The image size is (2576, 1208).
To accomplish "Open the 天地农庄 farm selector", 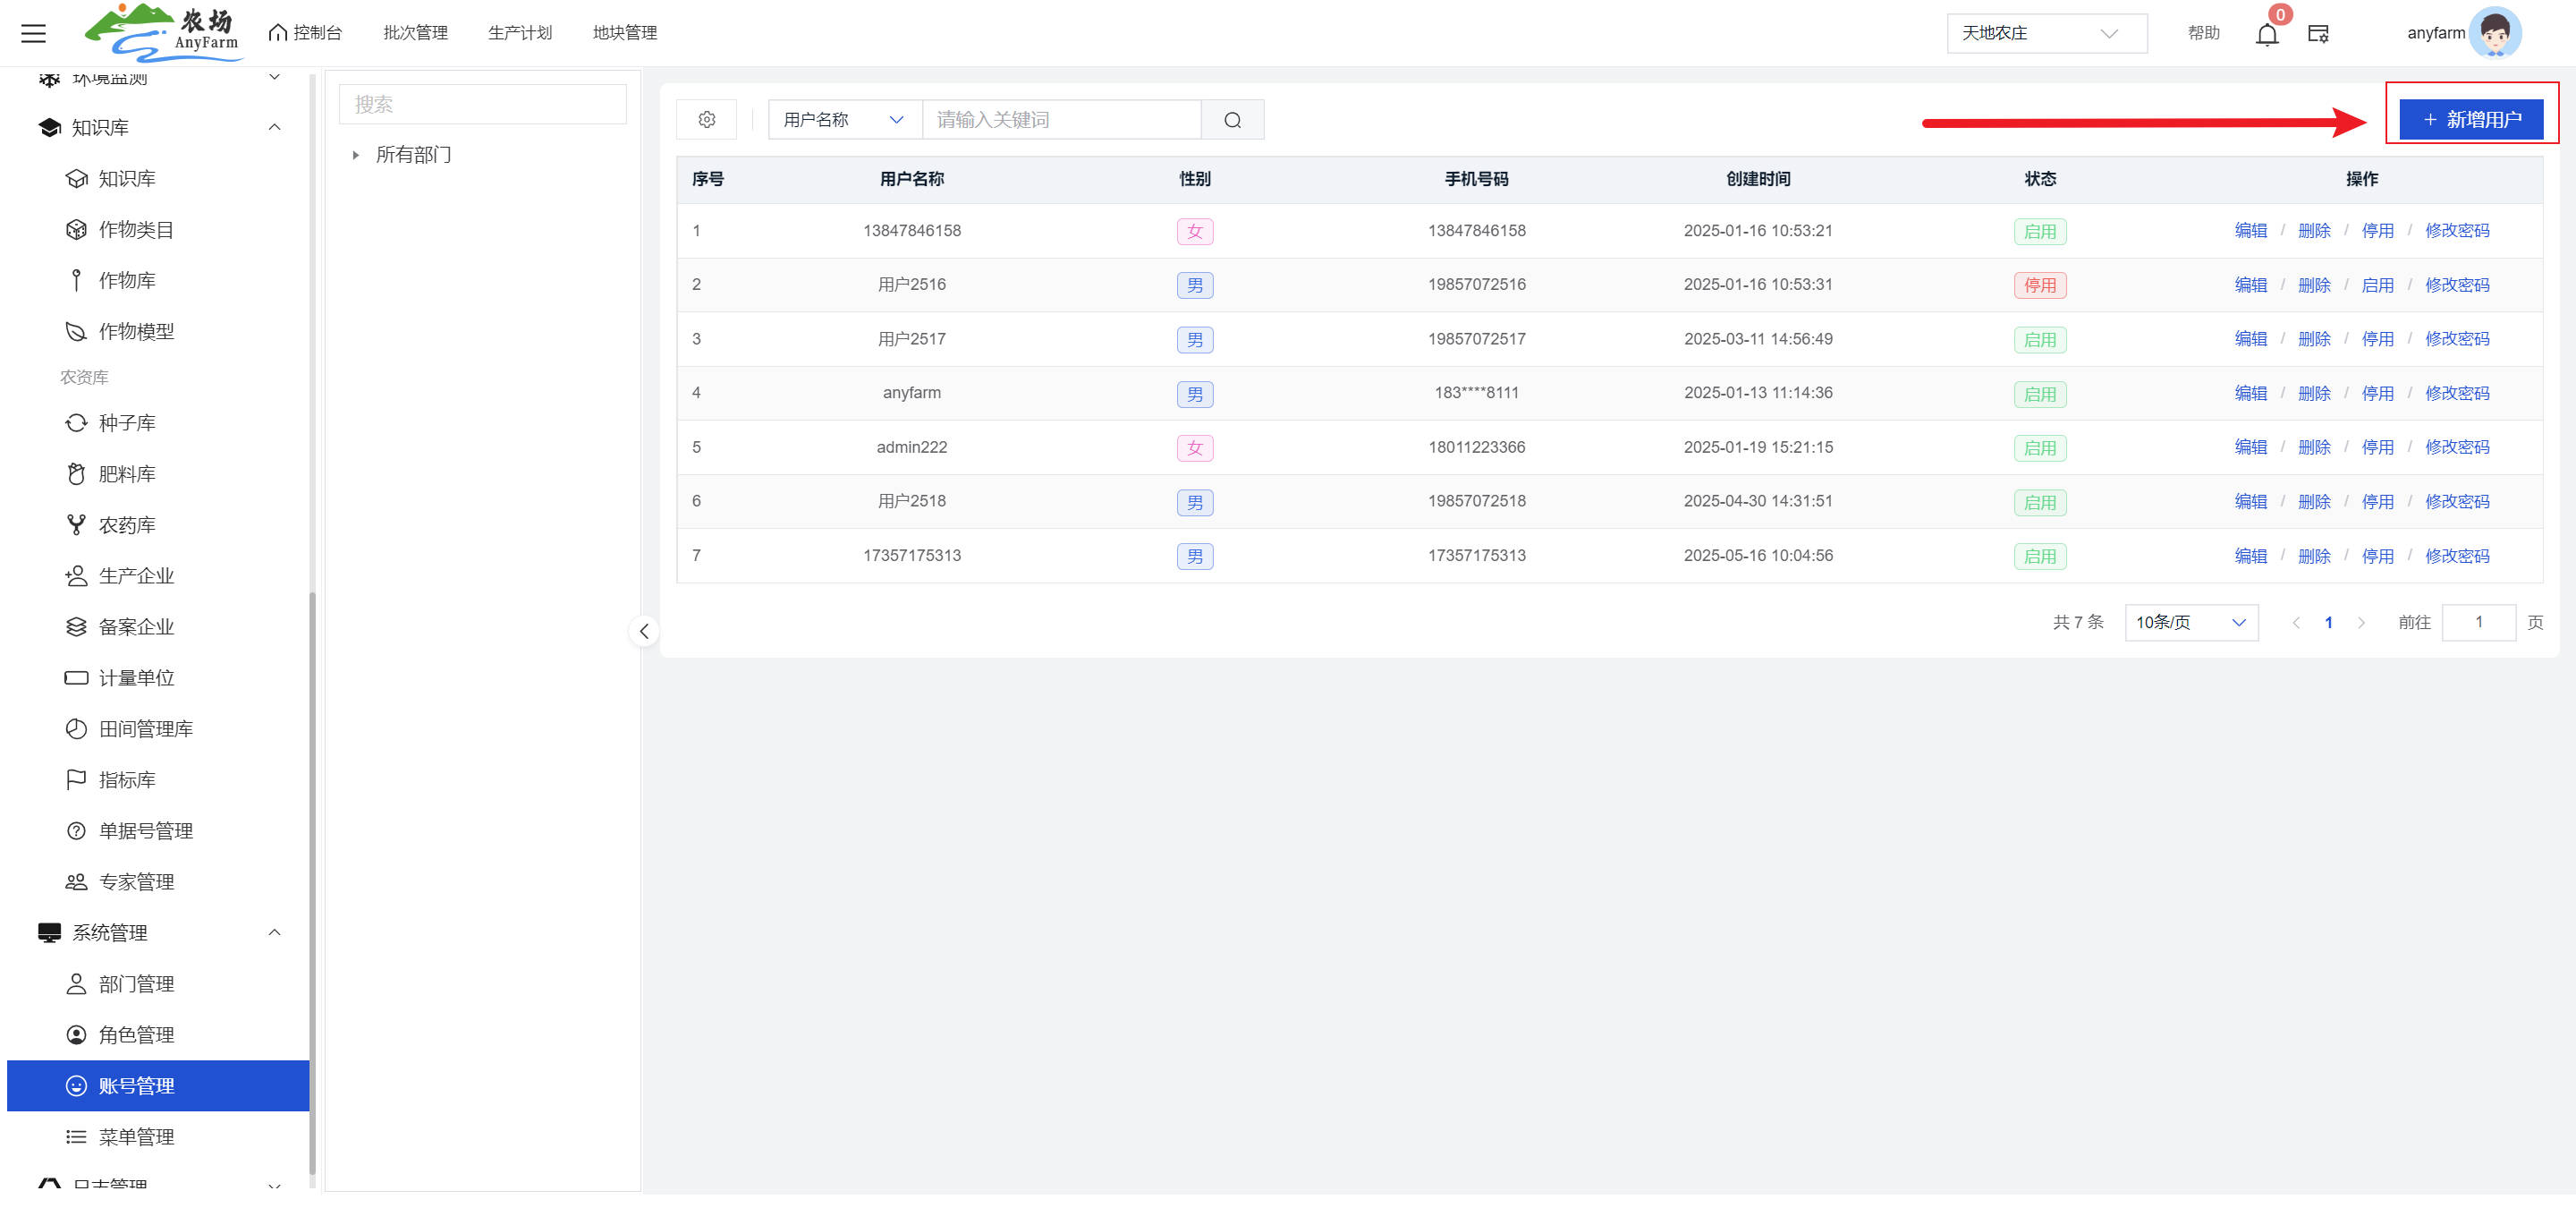I will tap(2044, 33).
